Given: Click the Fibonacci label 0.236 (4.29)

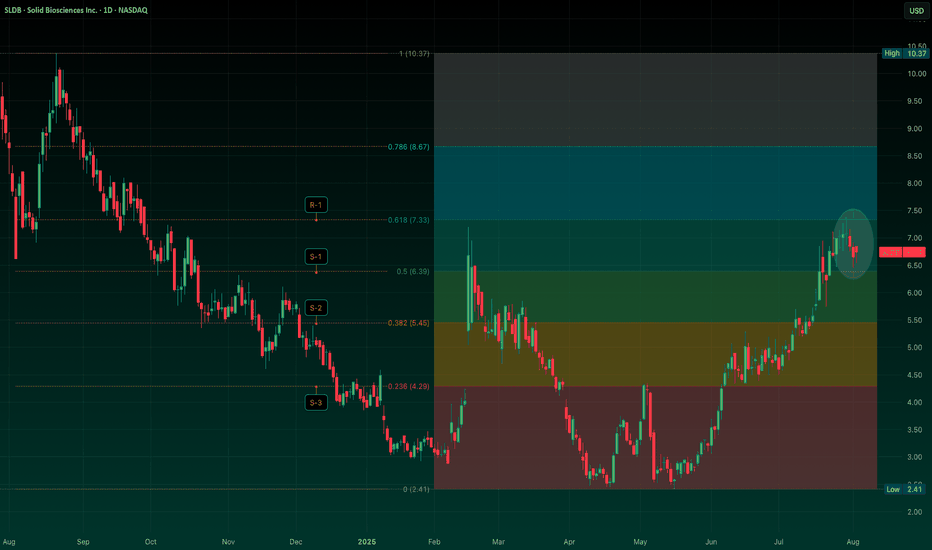Looking at the screenshot, I should click(408, 386).
